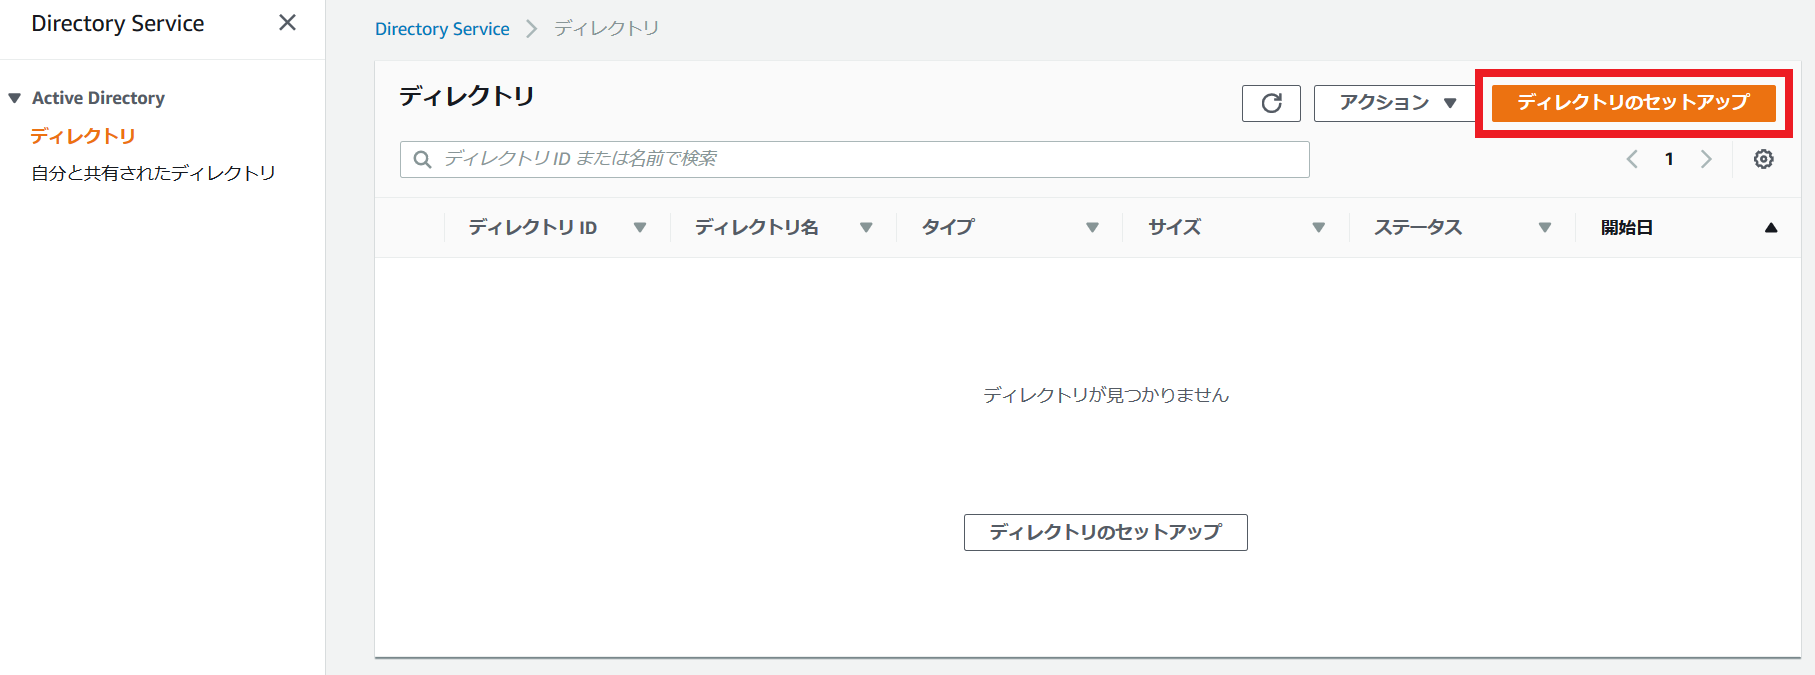Click the 開始日 column header text
1815x675 pixels.
click(1627, 228)
